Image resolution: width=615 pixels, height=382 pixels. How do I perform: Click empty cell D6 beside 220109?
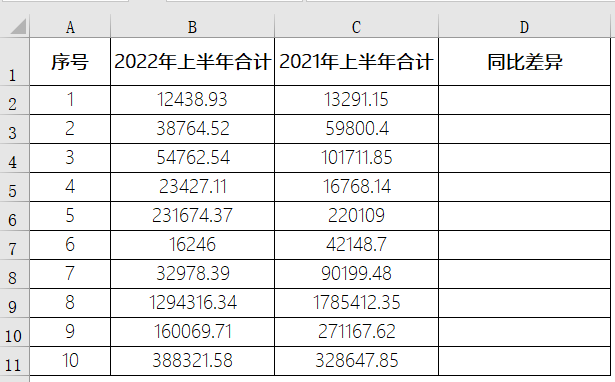524,216
